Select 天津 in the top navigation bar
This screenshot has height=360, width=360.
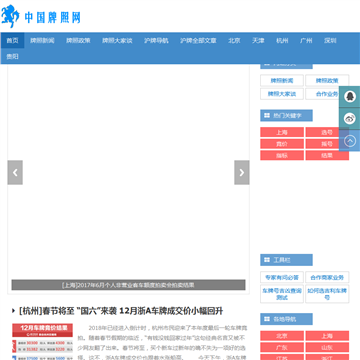tap(258, 41)
